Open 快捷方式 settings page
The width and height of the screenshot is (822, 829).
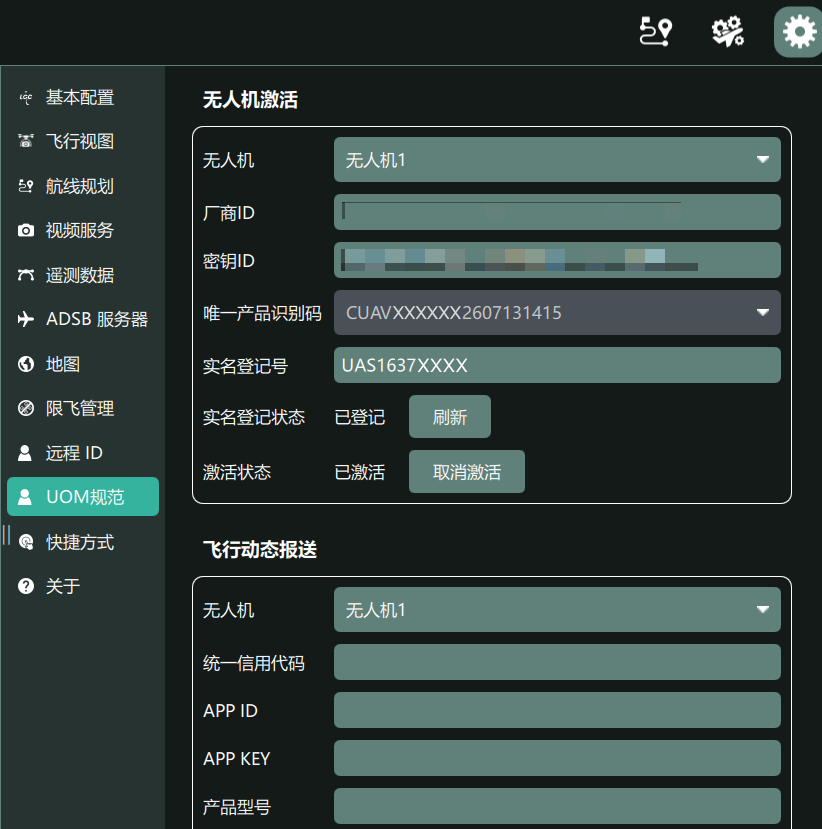pos(83,542)
